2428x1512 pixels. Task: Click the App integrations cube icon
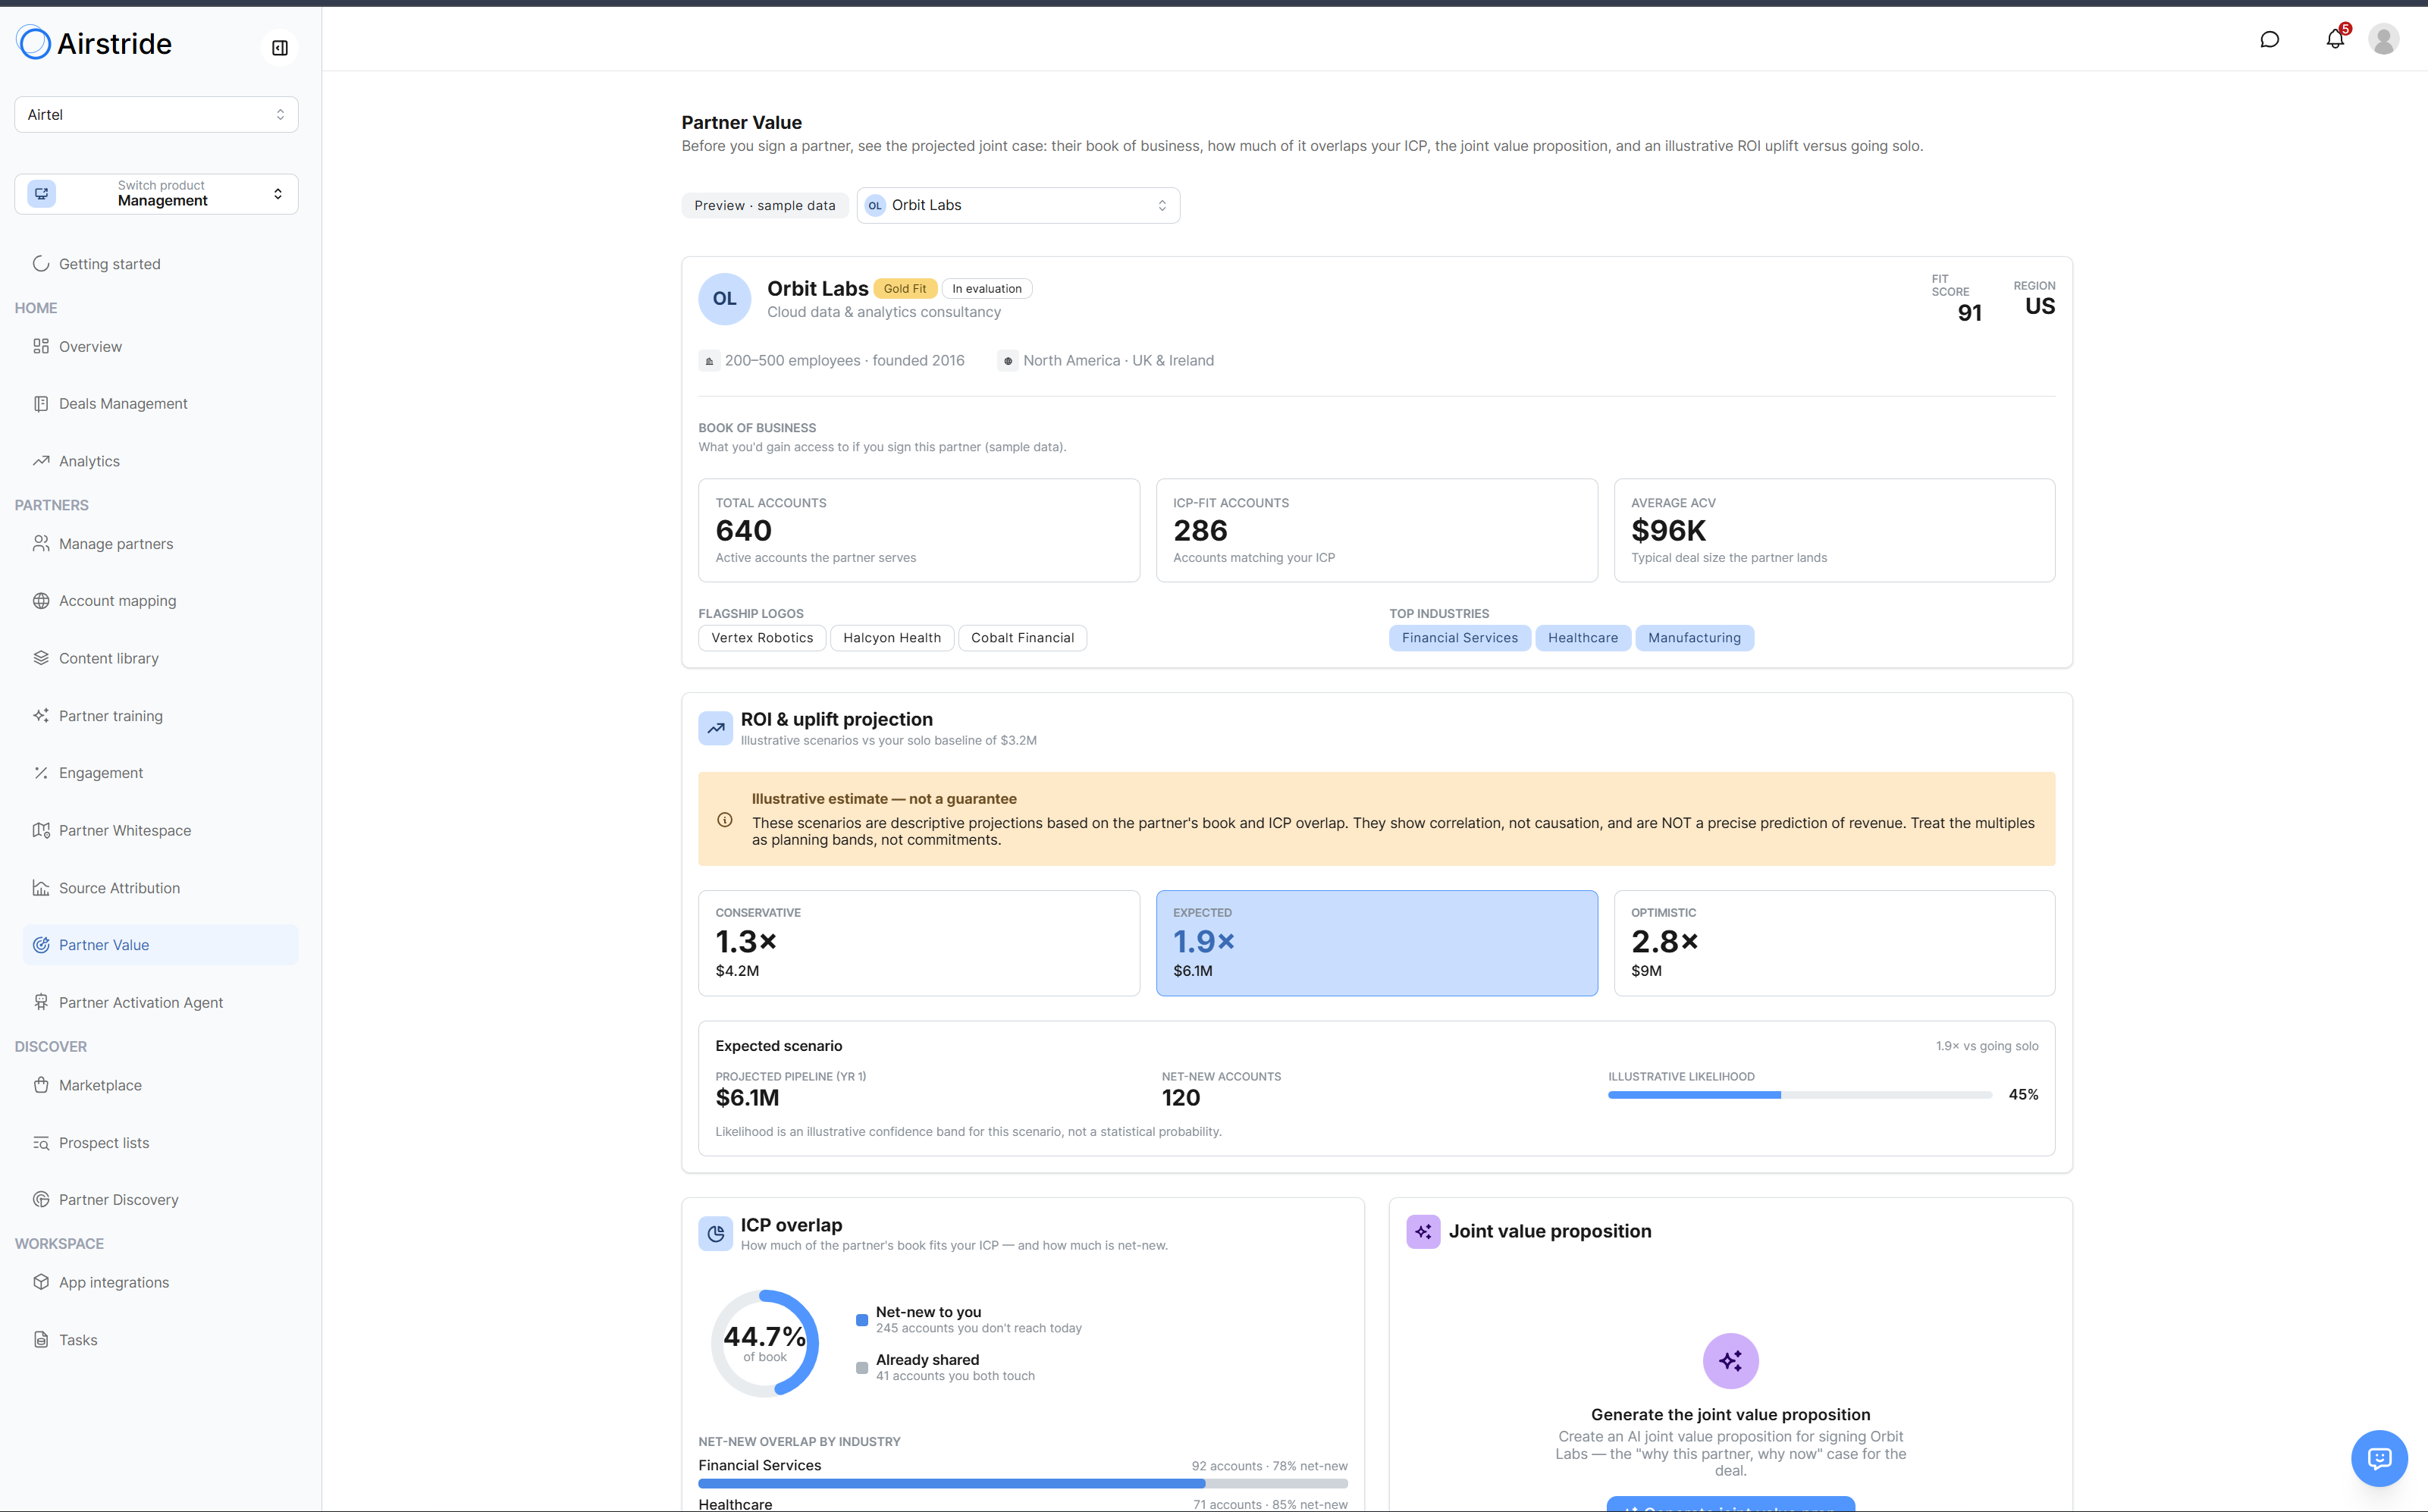pos(41,1282)
